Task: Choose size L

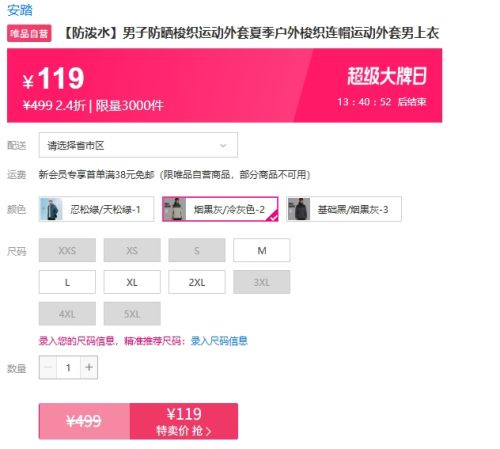Action: pyautogui.click(x=67, y=282)
